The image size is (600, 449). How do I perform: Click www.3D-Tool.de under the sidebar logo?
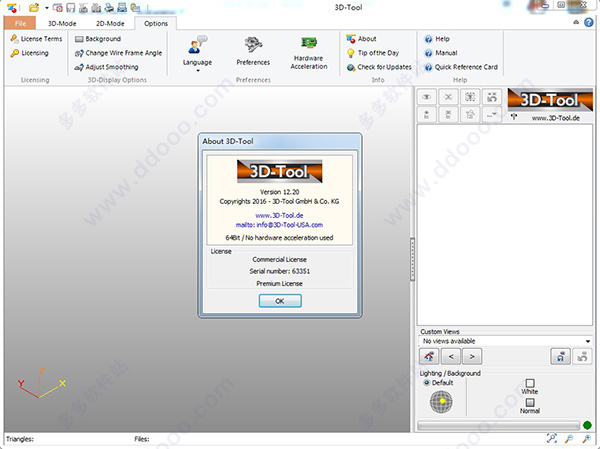(x=556, y=118)
